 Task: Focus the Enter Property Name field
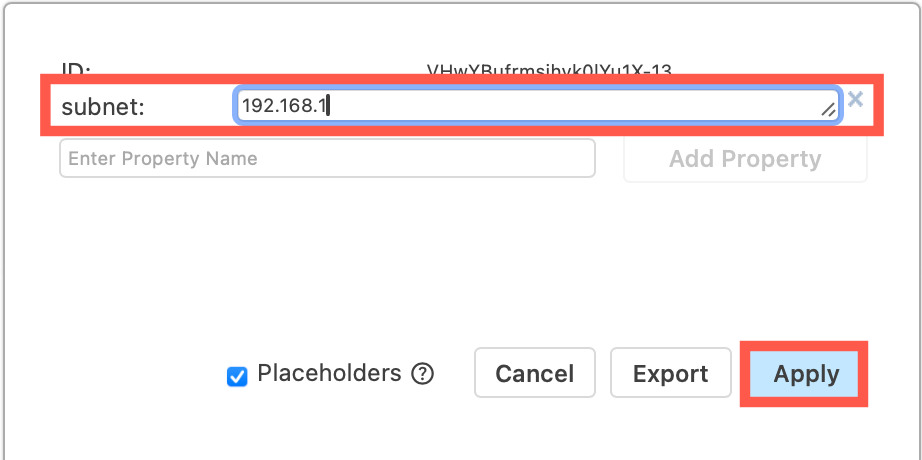click(x=327, y=159)
